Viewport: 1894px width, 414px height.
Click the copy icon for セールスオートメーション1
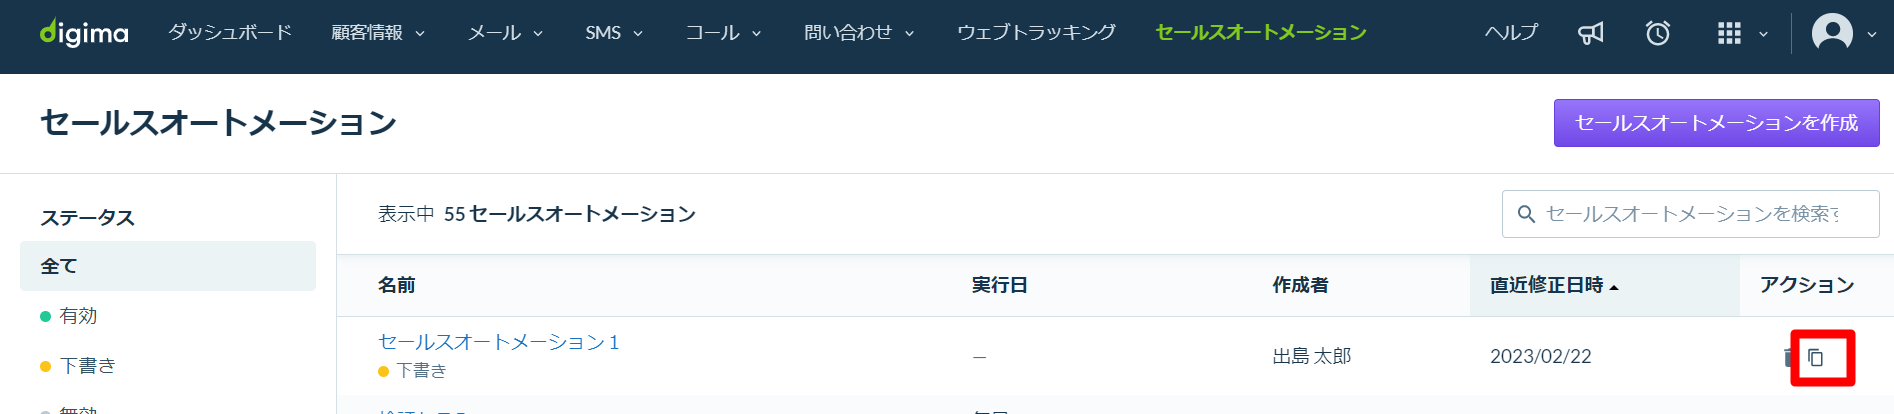tap(1816, 357)
